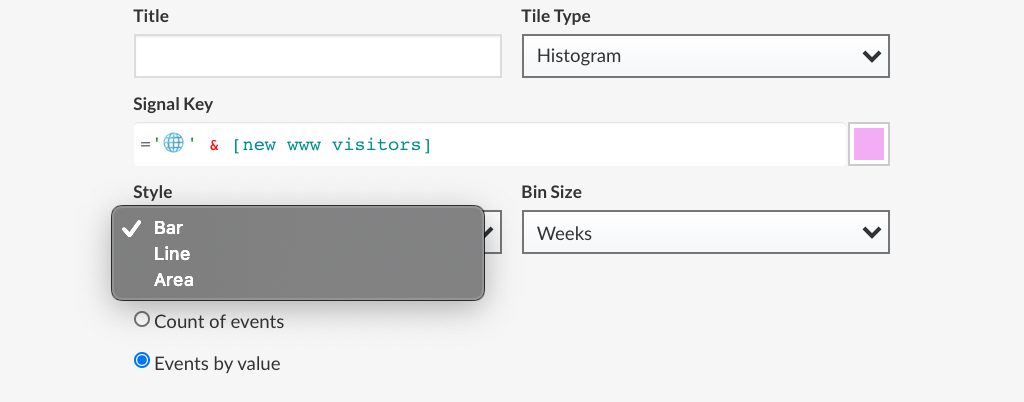Open the Tile Type Histogram dropdown
The image size is (1024, 402).
tap(705, 56)
